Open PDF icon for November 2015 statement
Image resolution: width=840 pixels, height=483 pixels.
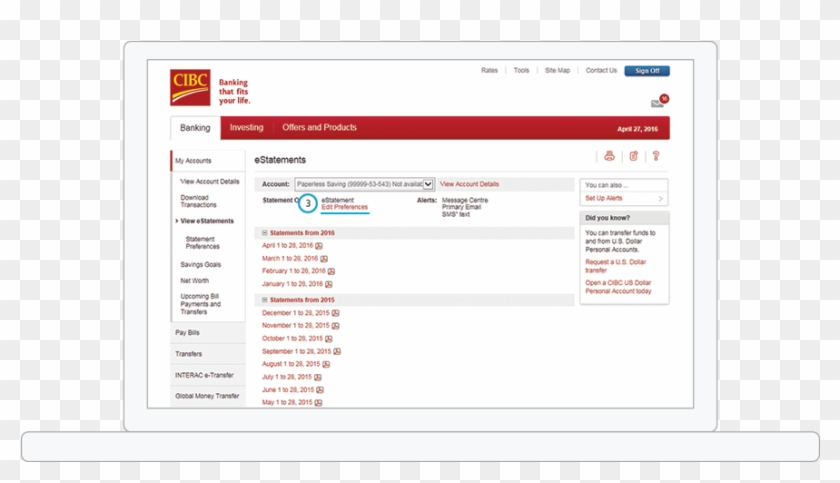(x=335, y=326)
